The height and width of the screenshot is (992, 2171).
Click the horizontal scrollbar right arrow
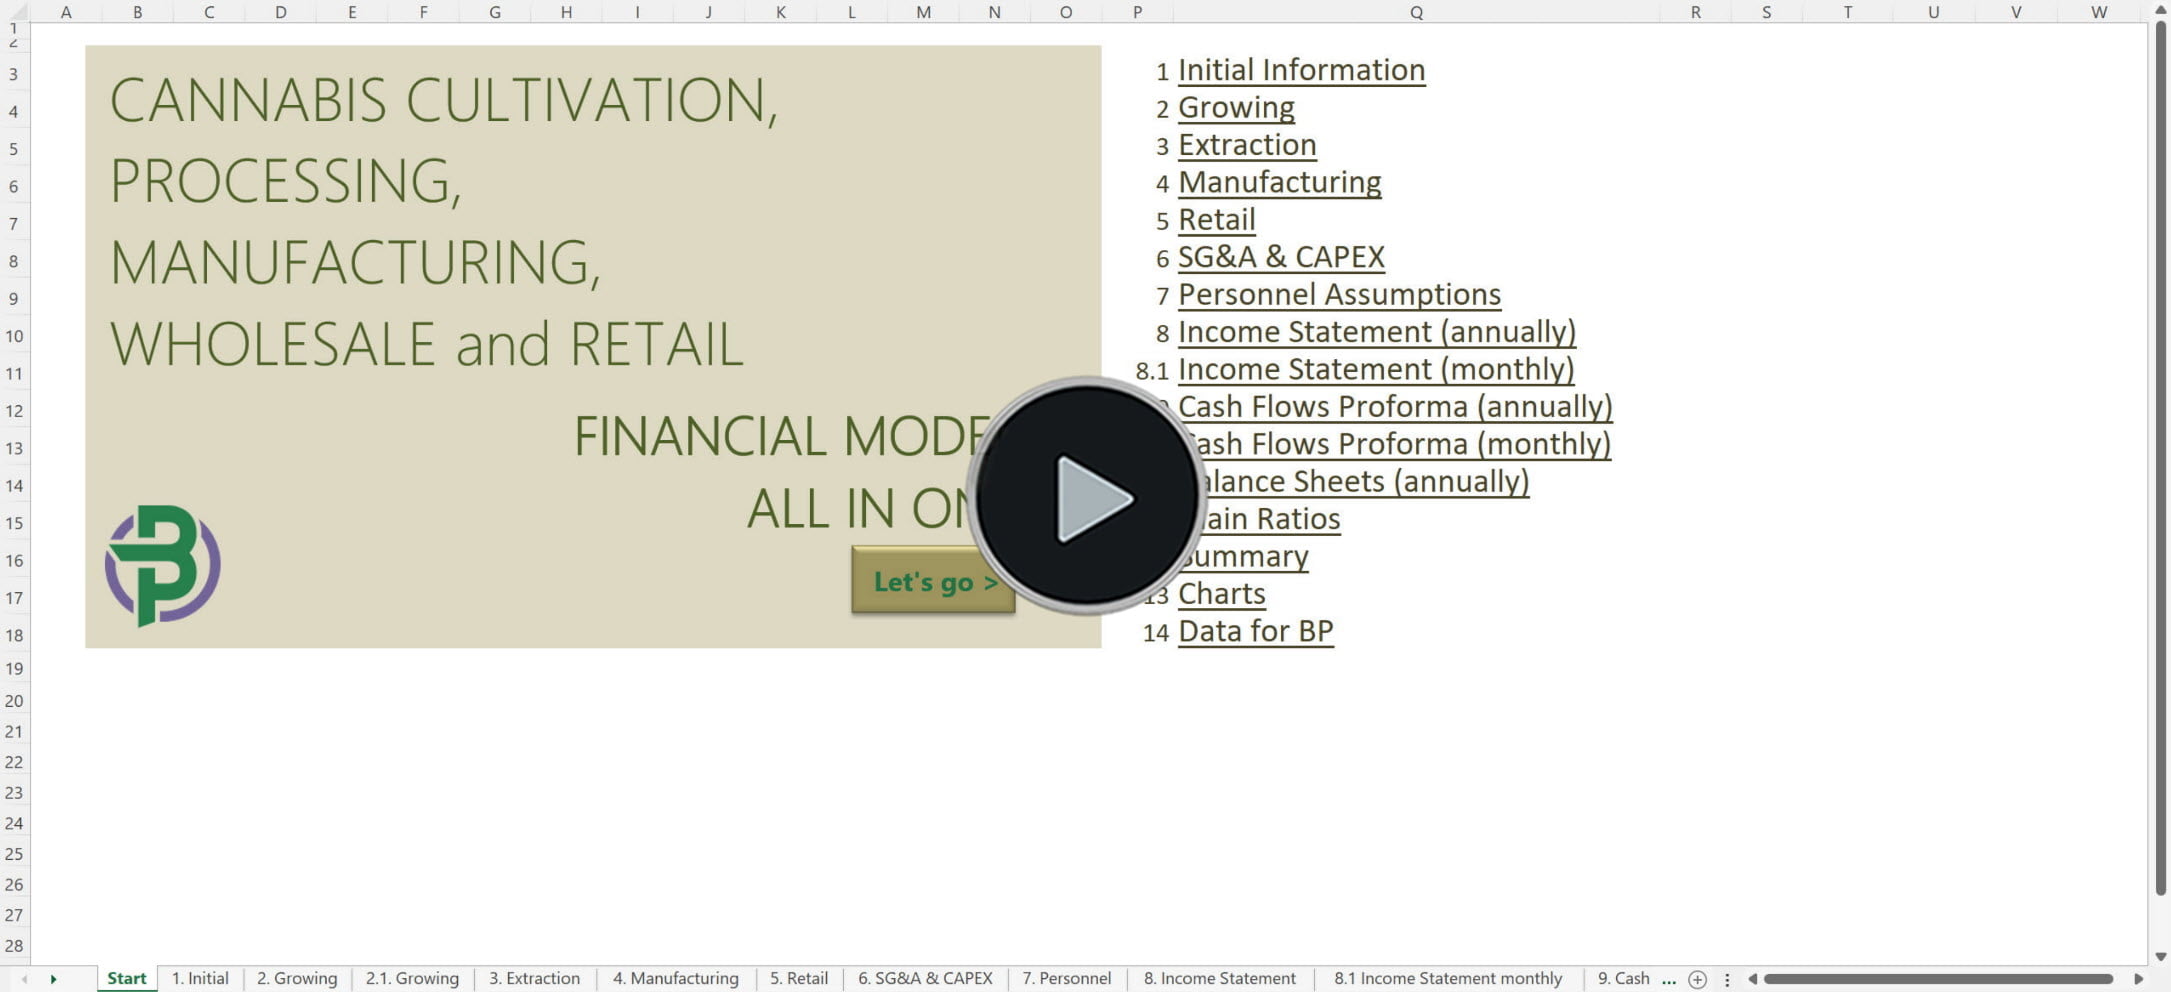click(x=2139, y=979)
